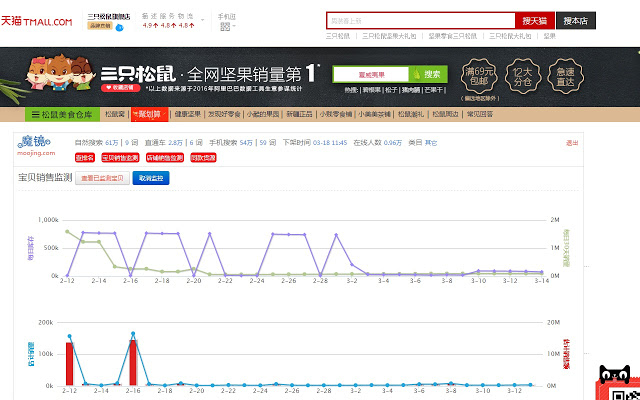Click the 退出 link in the 魔镜 panel
The height and width of the screenshot is (400, 640).
572,143
